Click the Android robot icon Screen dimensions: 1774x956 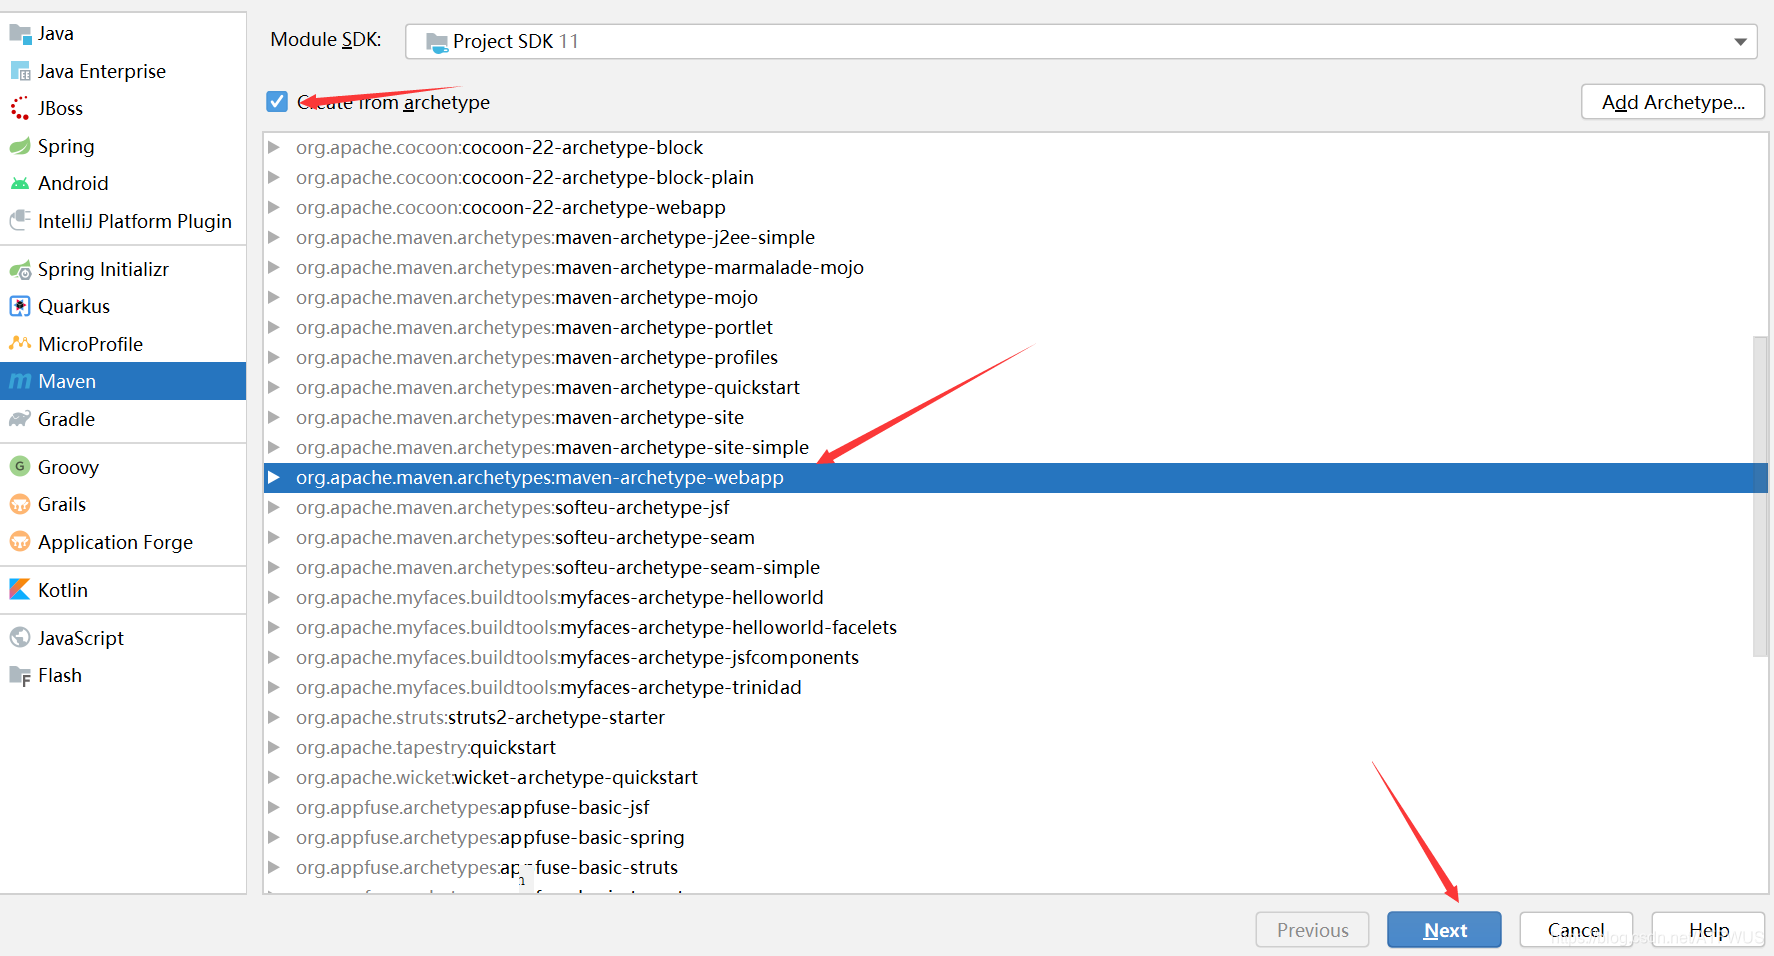[x=20, y=183]
